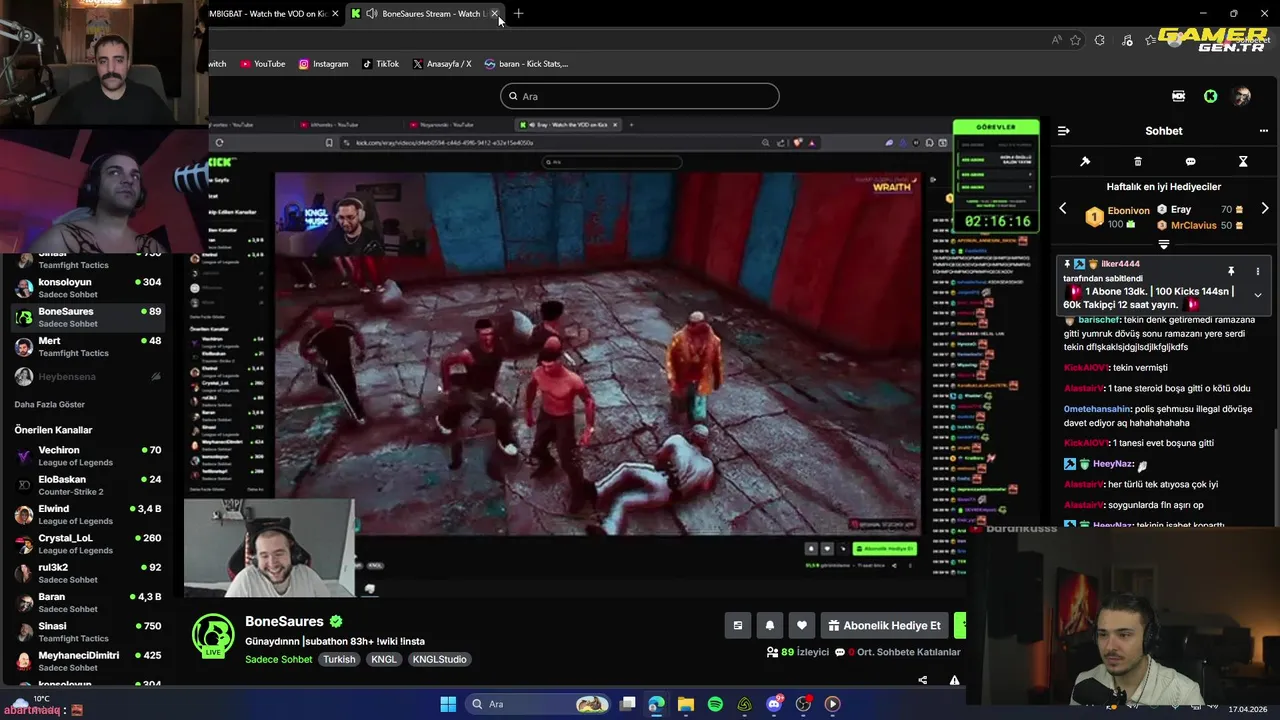The height and width of the screenshot is (720, 1280).
Task: Click Abonelik Hediye Et button
Action: pos(885,625)
